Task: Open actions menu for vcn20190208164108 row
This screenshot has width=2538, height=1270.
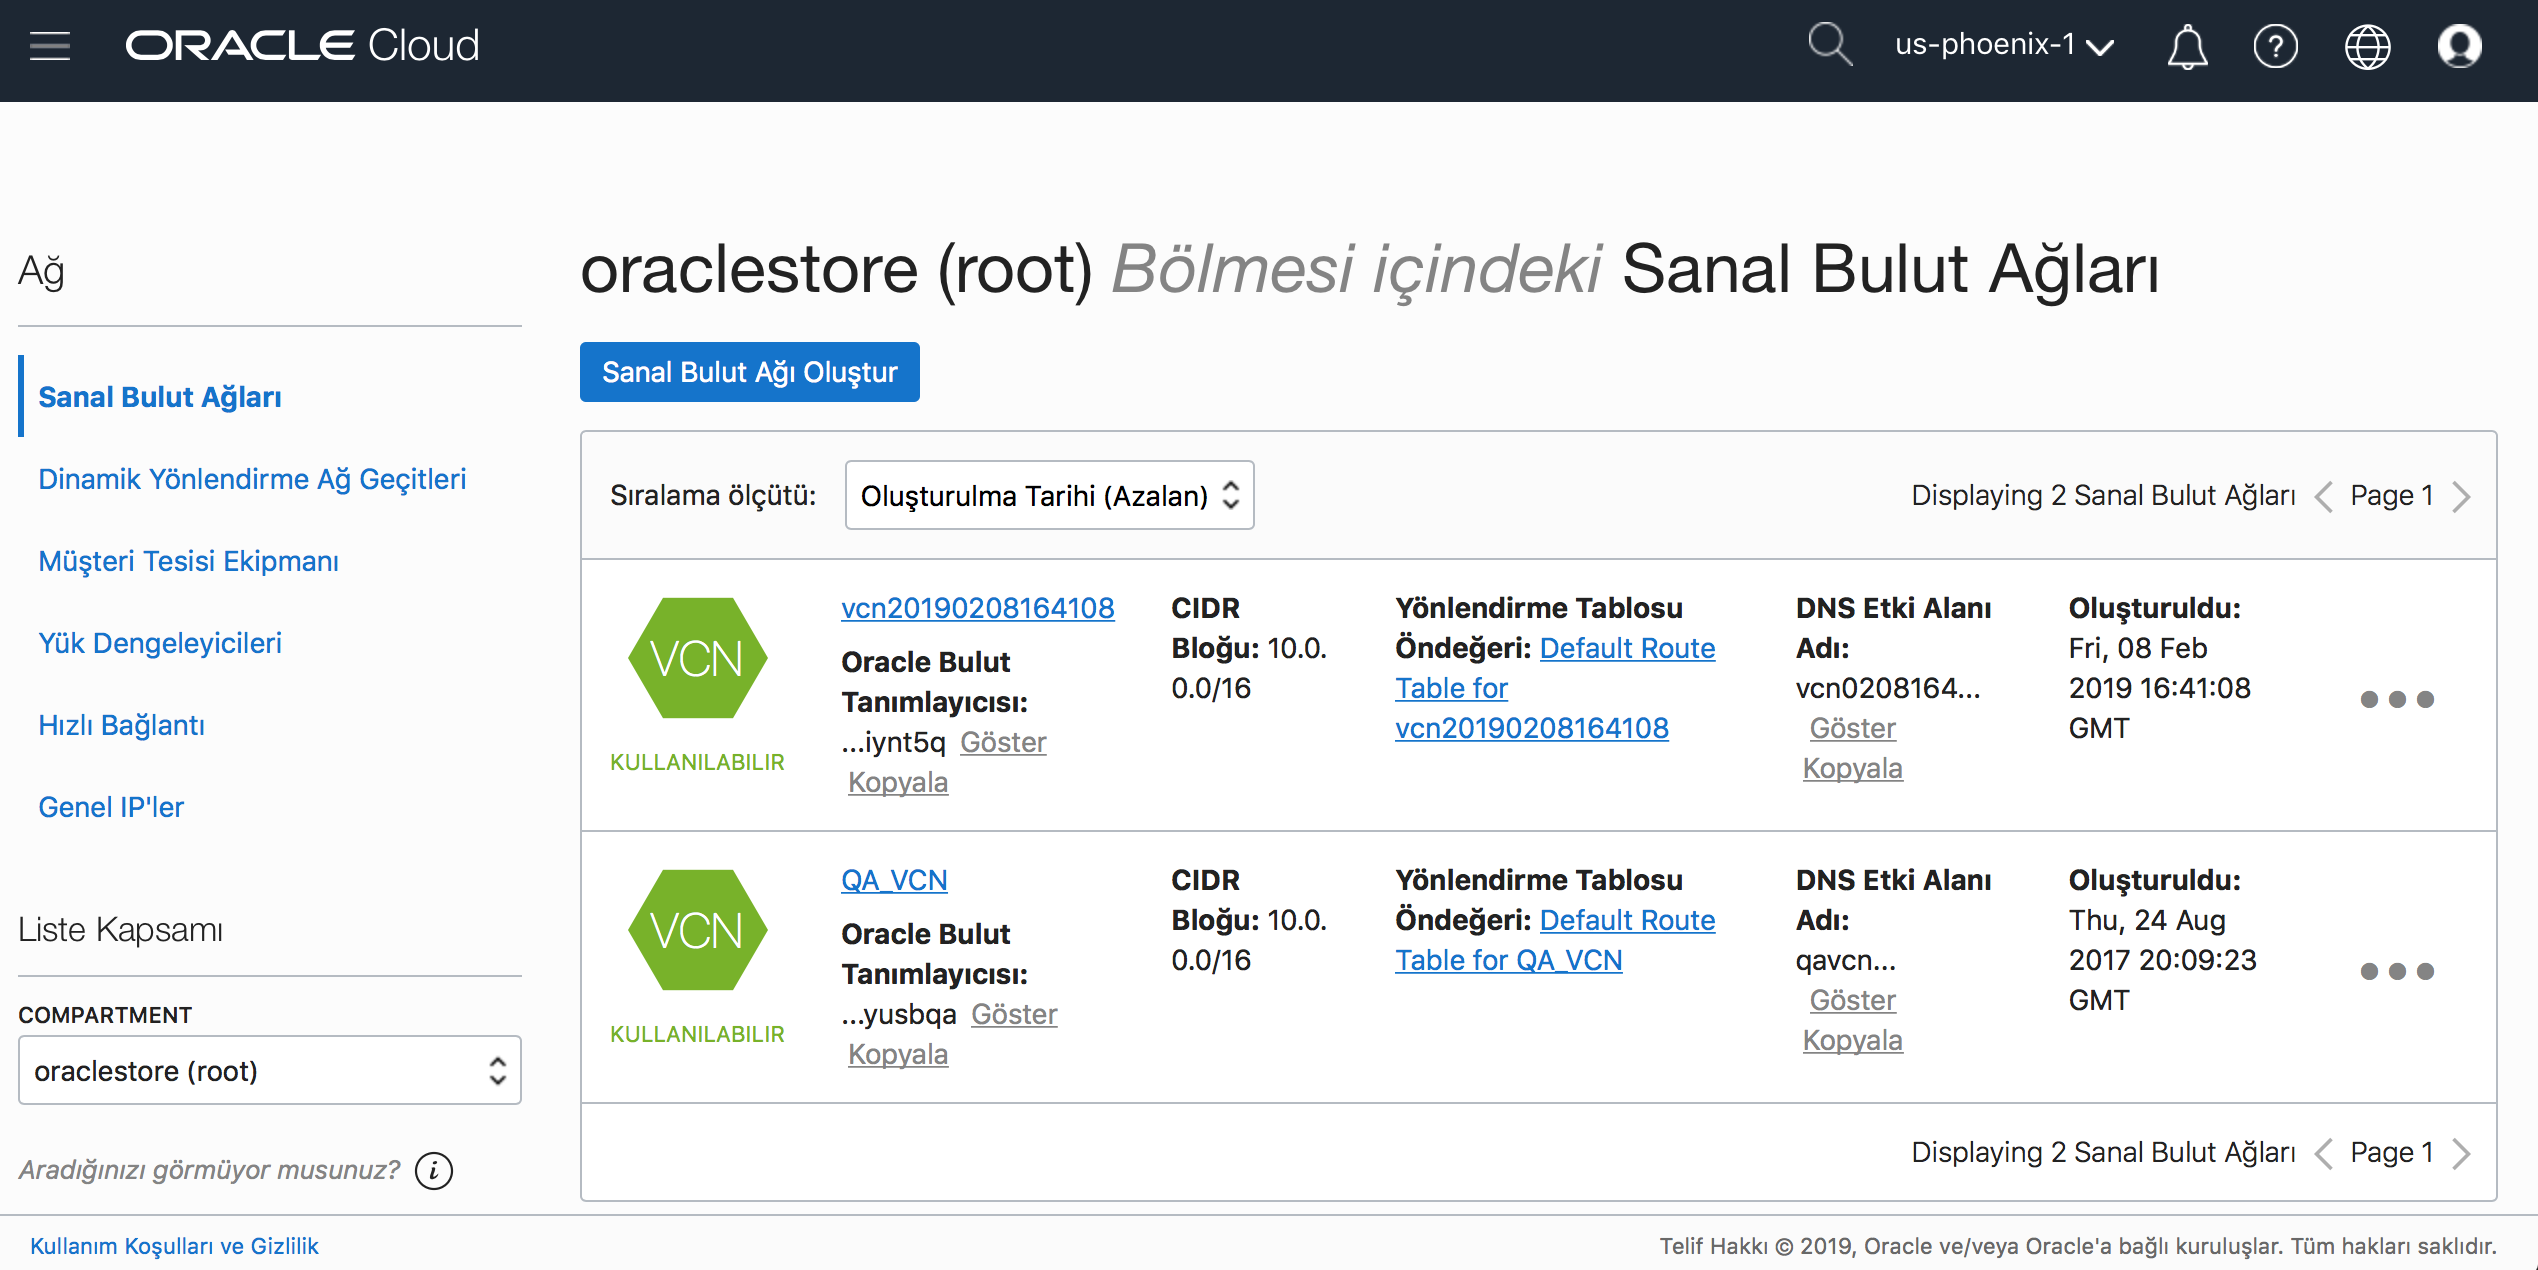Action: (x=2396, y=699)
